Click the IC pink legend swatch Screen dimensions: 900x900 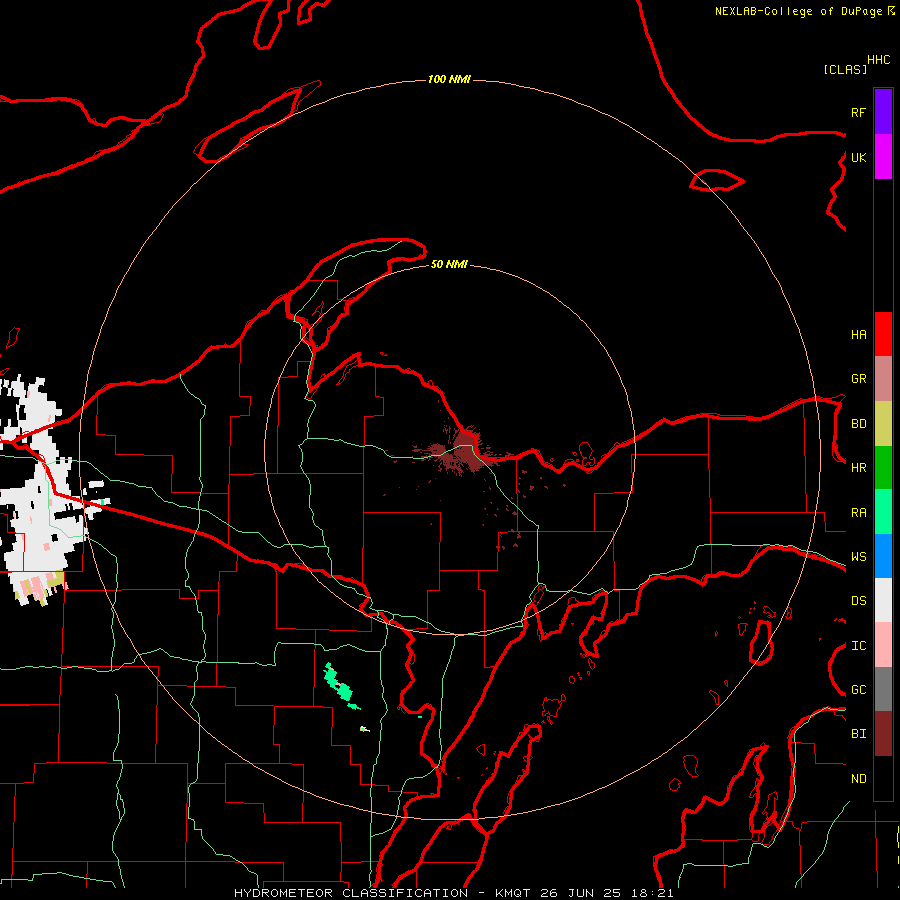tap(883, 645)
